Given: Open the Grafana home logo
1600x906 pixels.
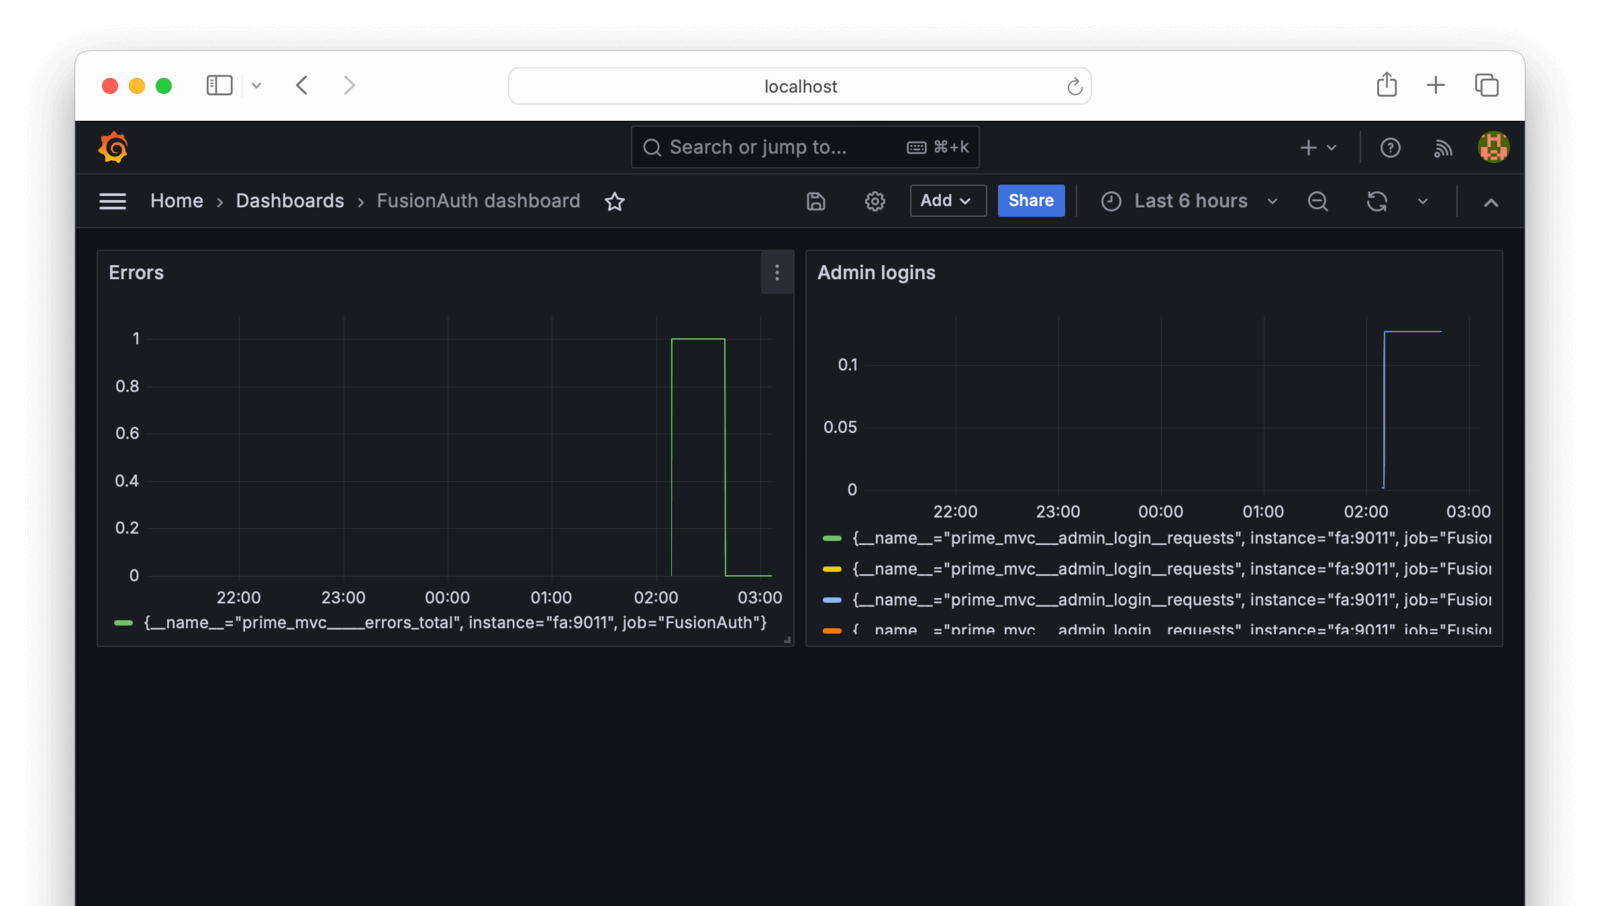Looking at the screenshot, I should click(113, 147).
